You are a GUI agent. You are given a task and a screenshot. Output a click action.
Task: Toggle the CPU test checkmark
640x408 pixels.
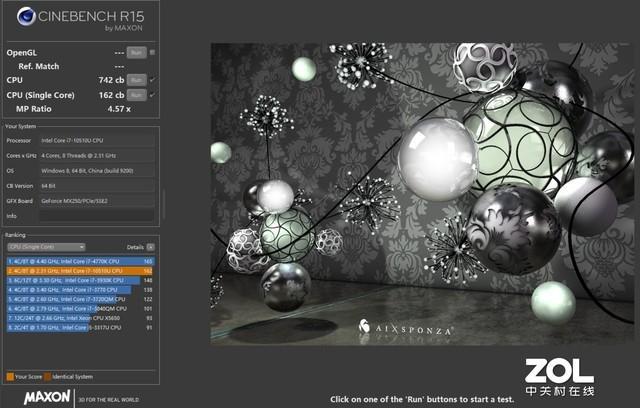coord(152,80)
